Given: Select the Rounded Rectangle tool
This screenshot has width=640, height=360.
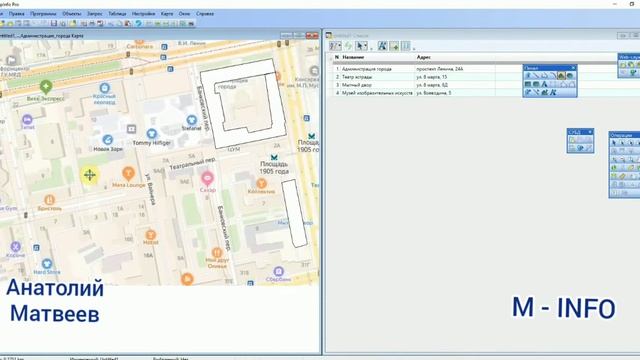Looking at the screenshot, I should click(x=536, y=84).
